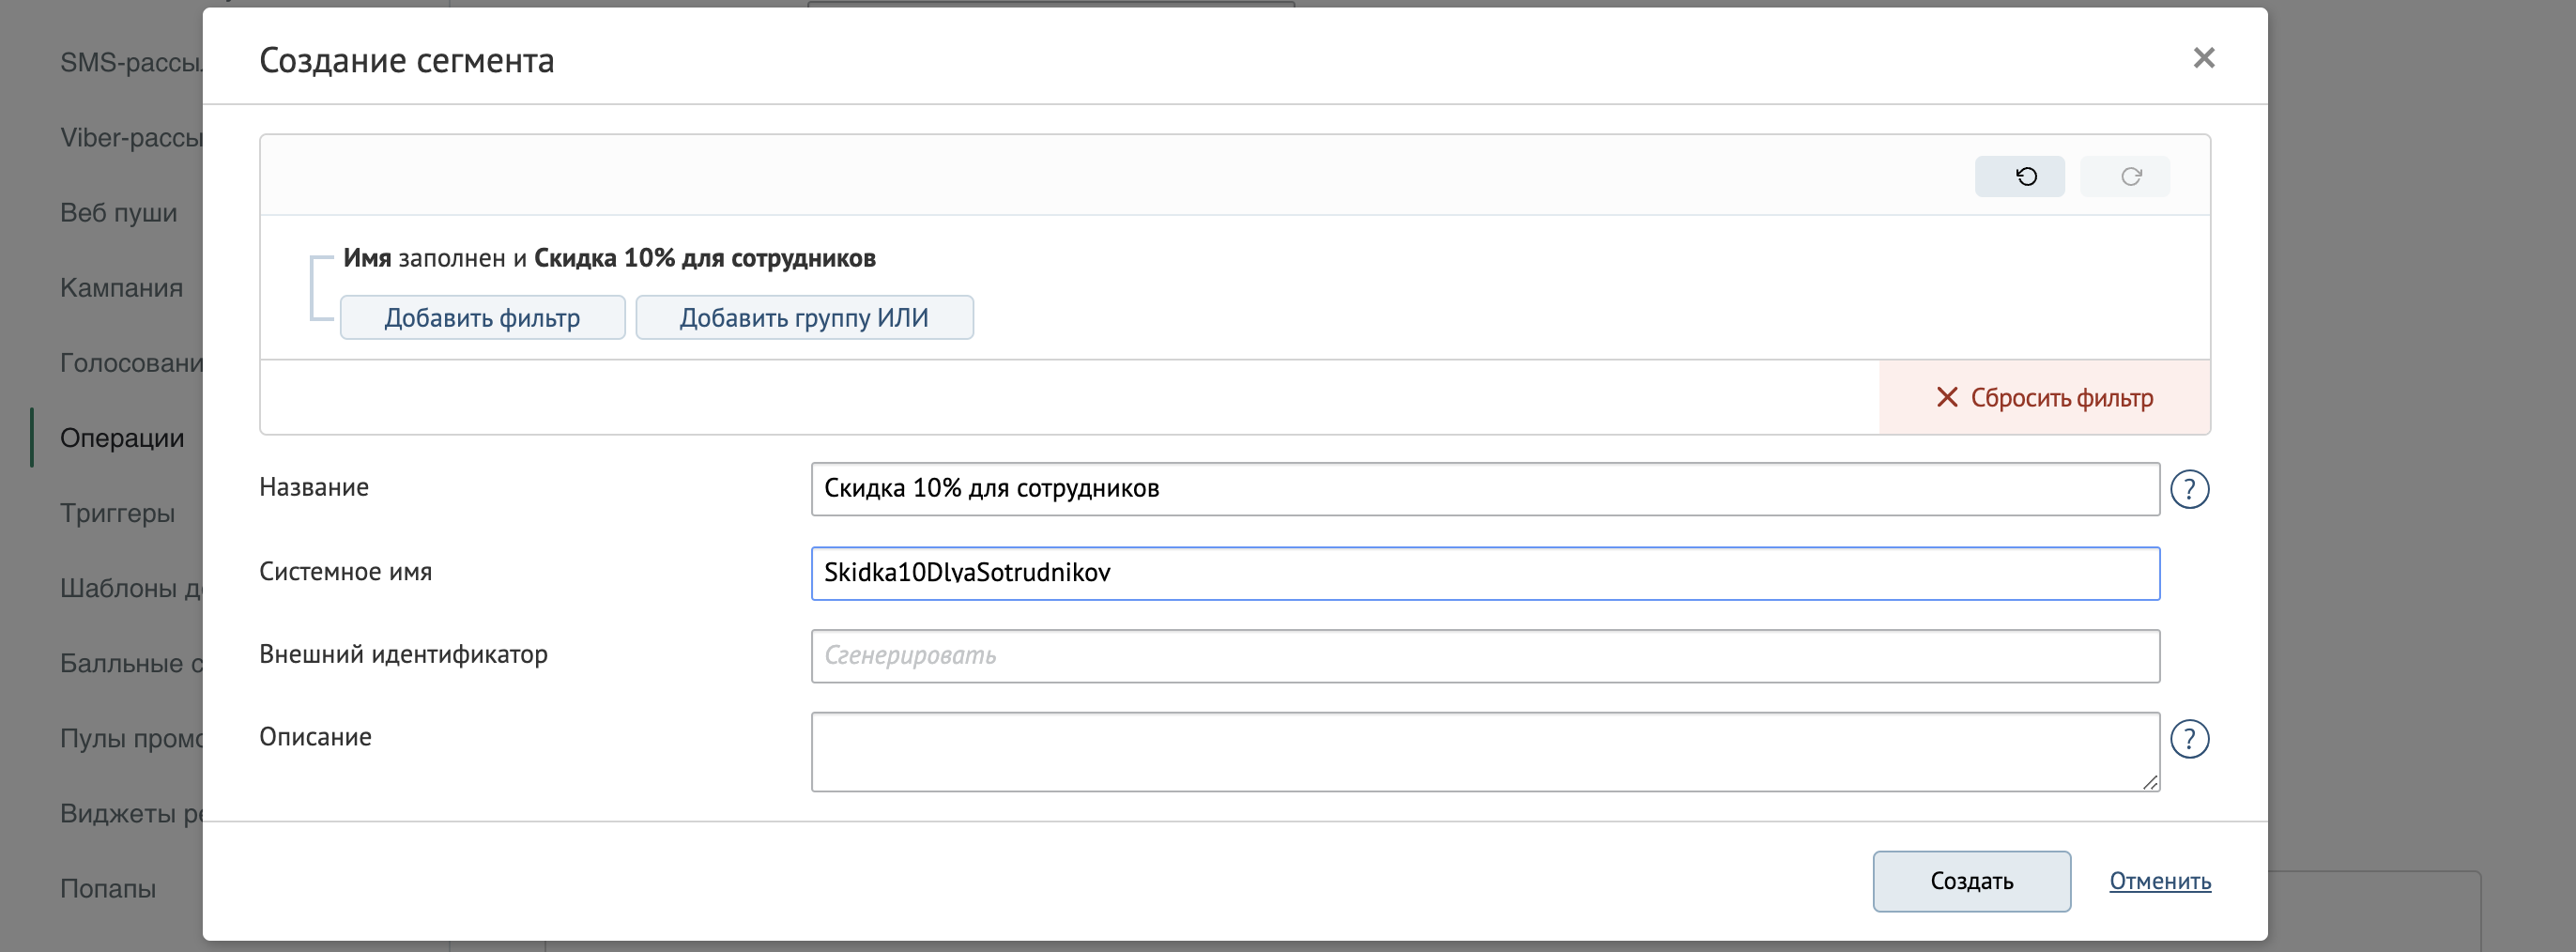Cancel via the Отменить link
Image resolution: width=2576 pixels, height=952 pixels.
(2160, 881)
